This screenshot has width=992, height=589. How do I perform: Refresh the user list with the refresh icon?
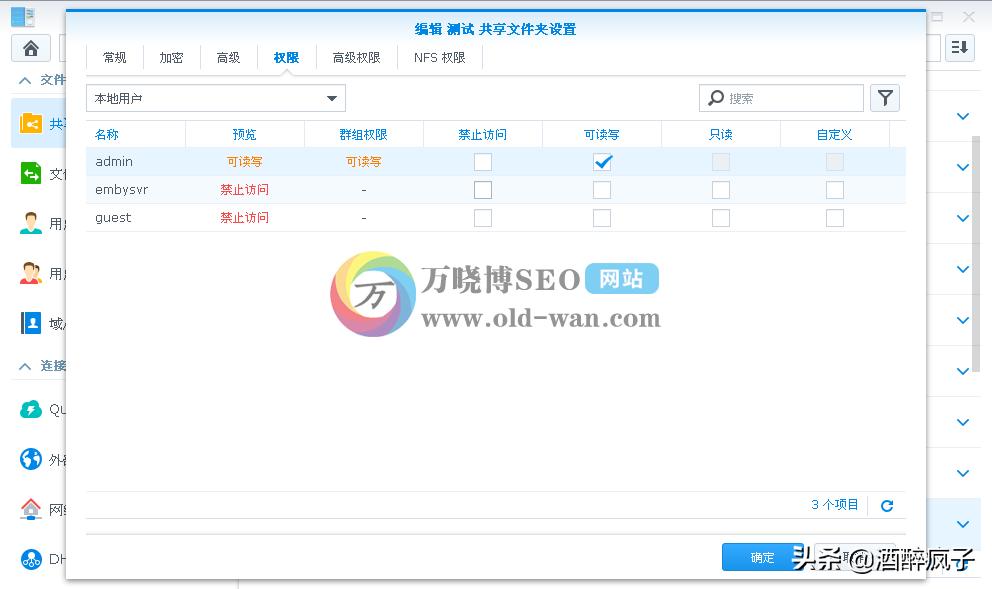(x=886, y=505)
